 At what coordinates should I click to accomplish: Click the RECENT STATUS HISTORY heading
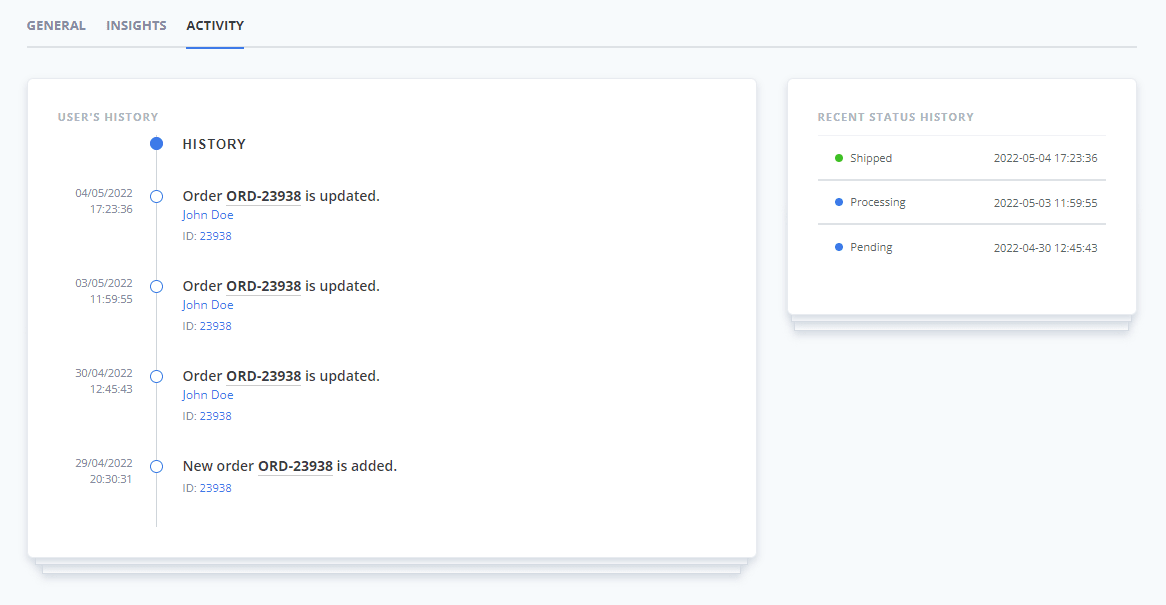(x=895, y=117)
